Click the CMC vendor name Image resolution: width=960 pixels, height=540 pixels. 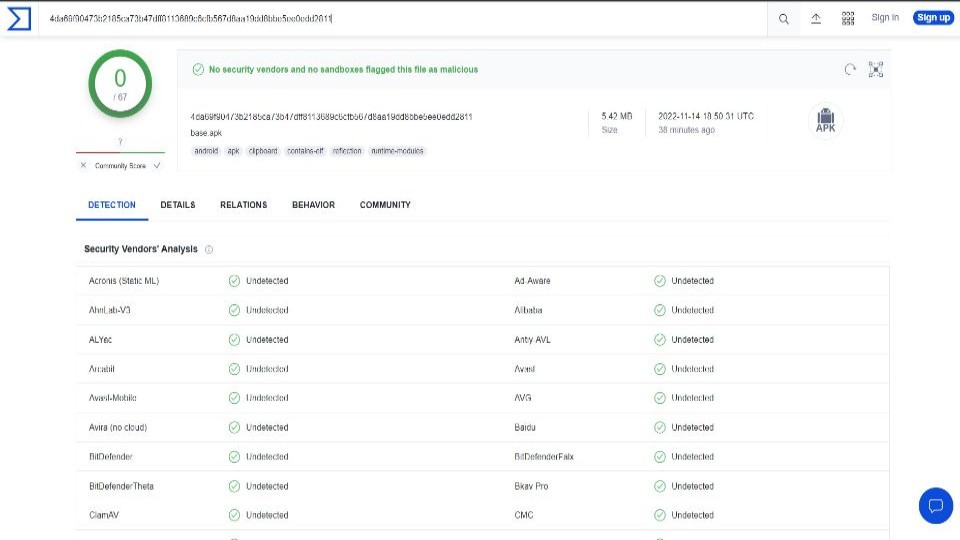(x=523, y=515)
